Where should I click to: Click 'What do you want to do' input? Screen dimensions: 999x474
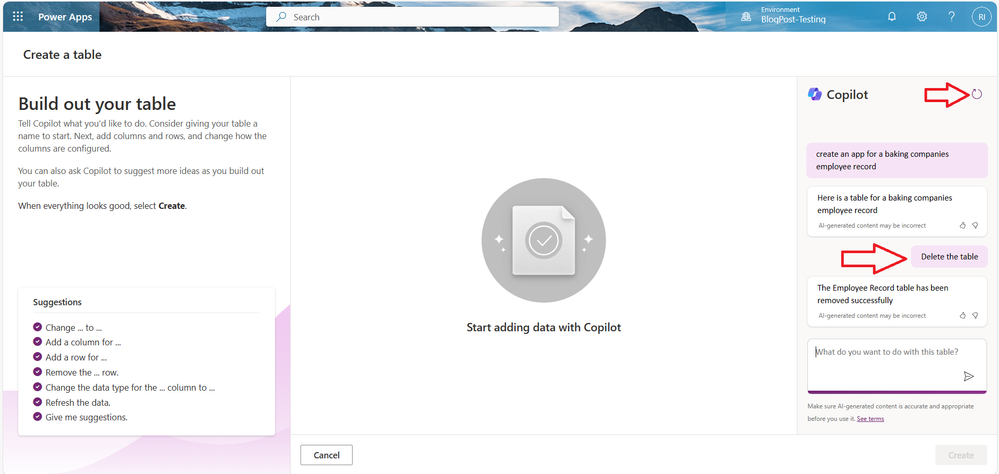897,366
